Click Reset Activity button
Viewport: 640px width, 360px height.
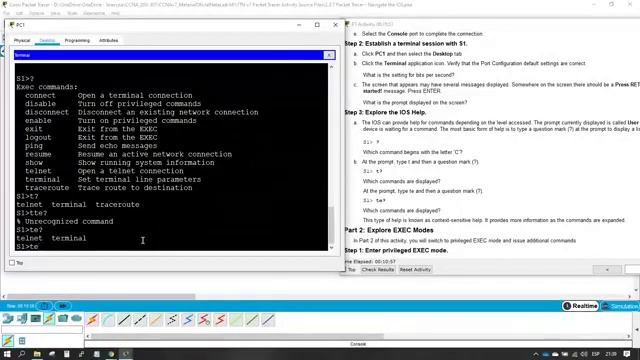pyautogui.click(x=415, y=269)
